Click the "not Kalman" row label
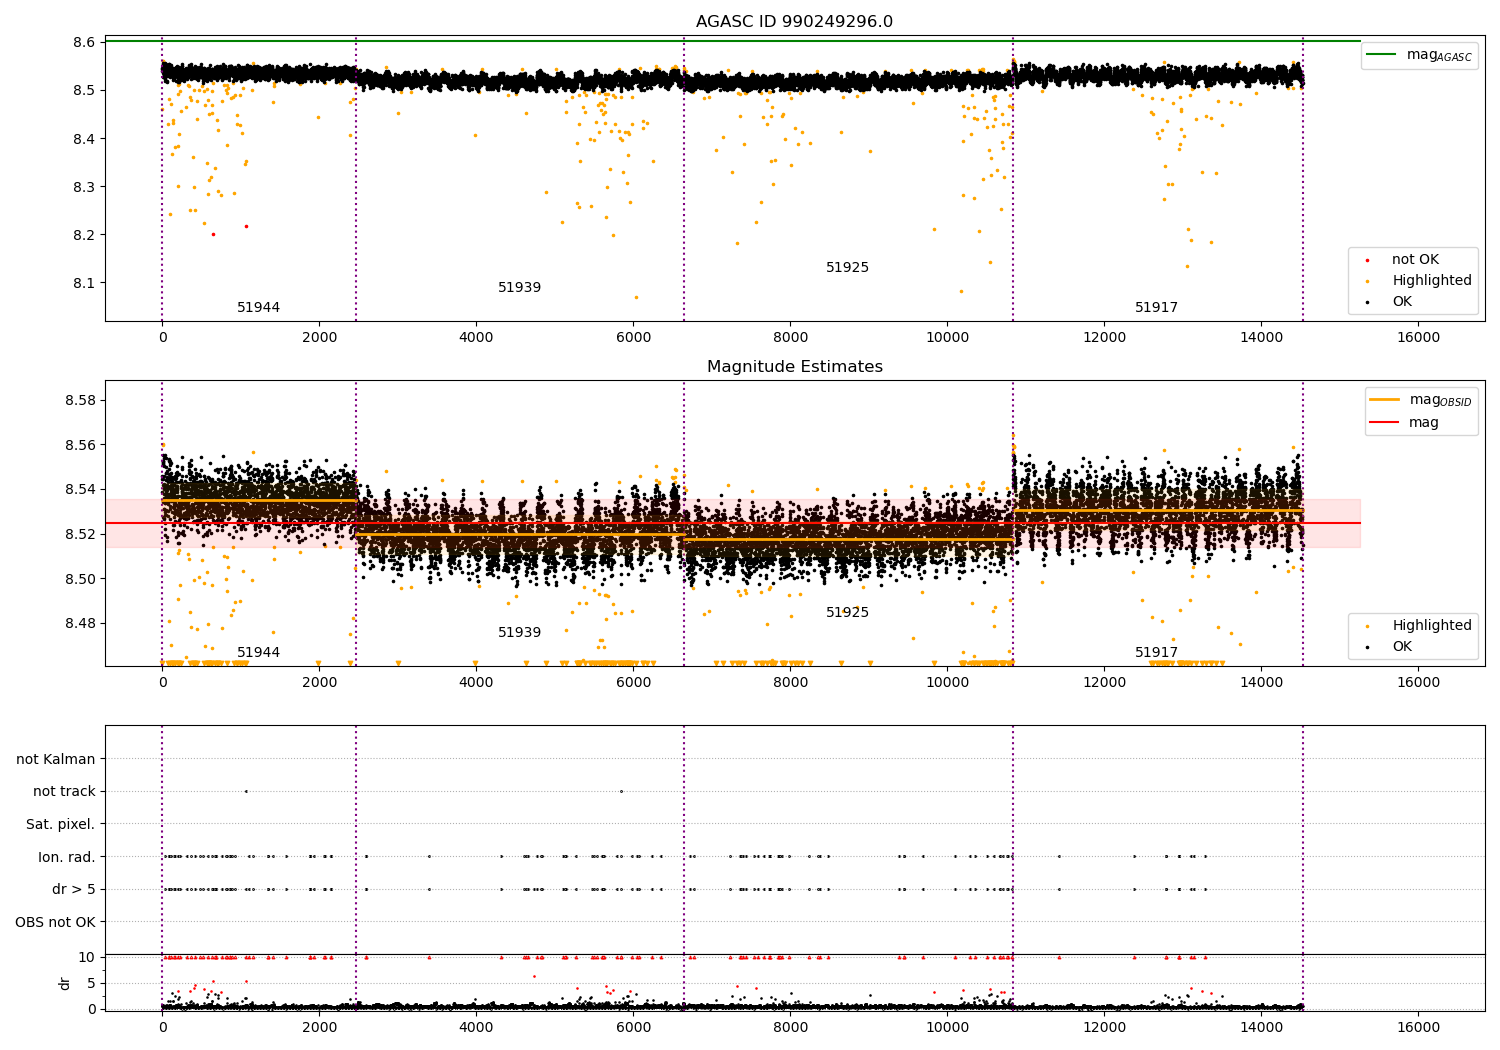This screenshot has height=1050, width=1500. click(x=56, y=759)
